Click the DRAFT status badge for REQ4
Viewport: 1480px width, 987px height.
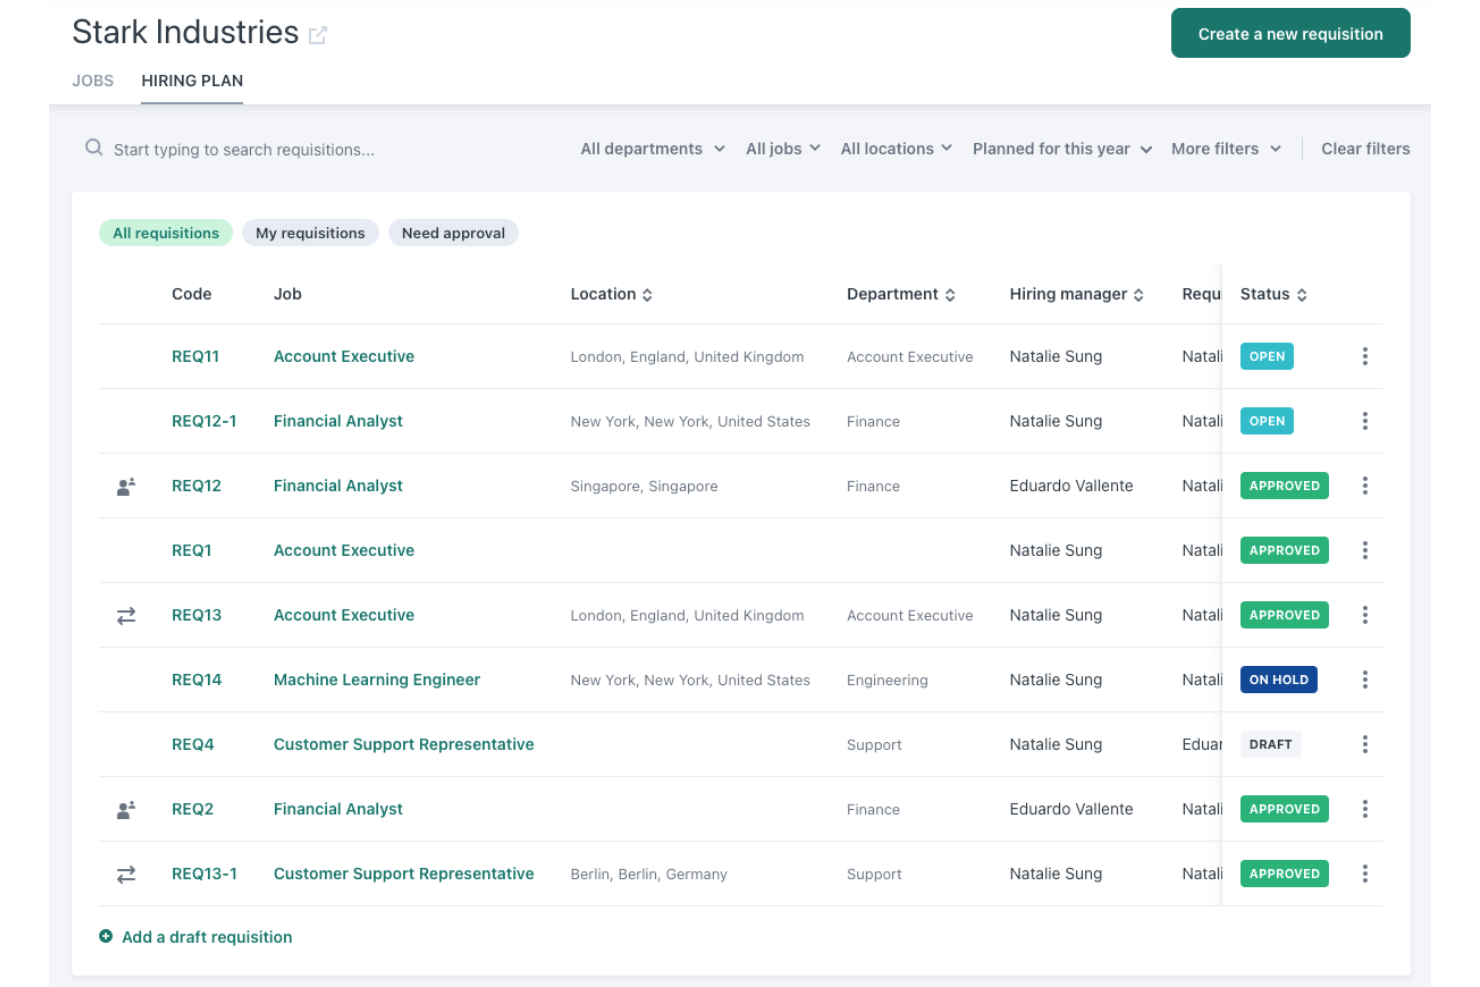(x=1270, y=744)
